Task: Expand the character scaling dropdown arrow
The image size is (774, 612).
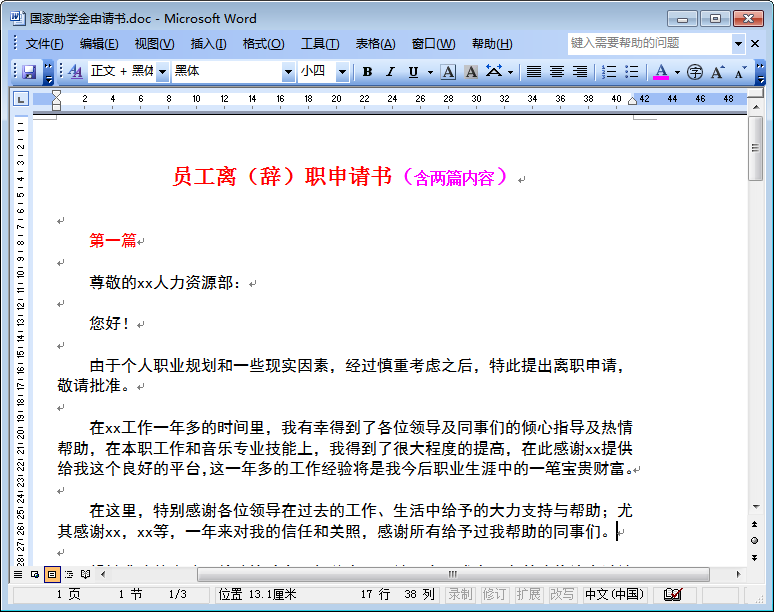Action: [510, 72]
